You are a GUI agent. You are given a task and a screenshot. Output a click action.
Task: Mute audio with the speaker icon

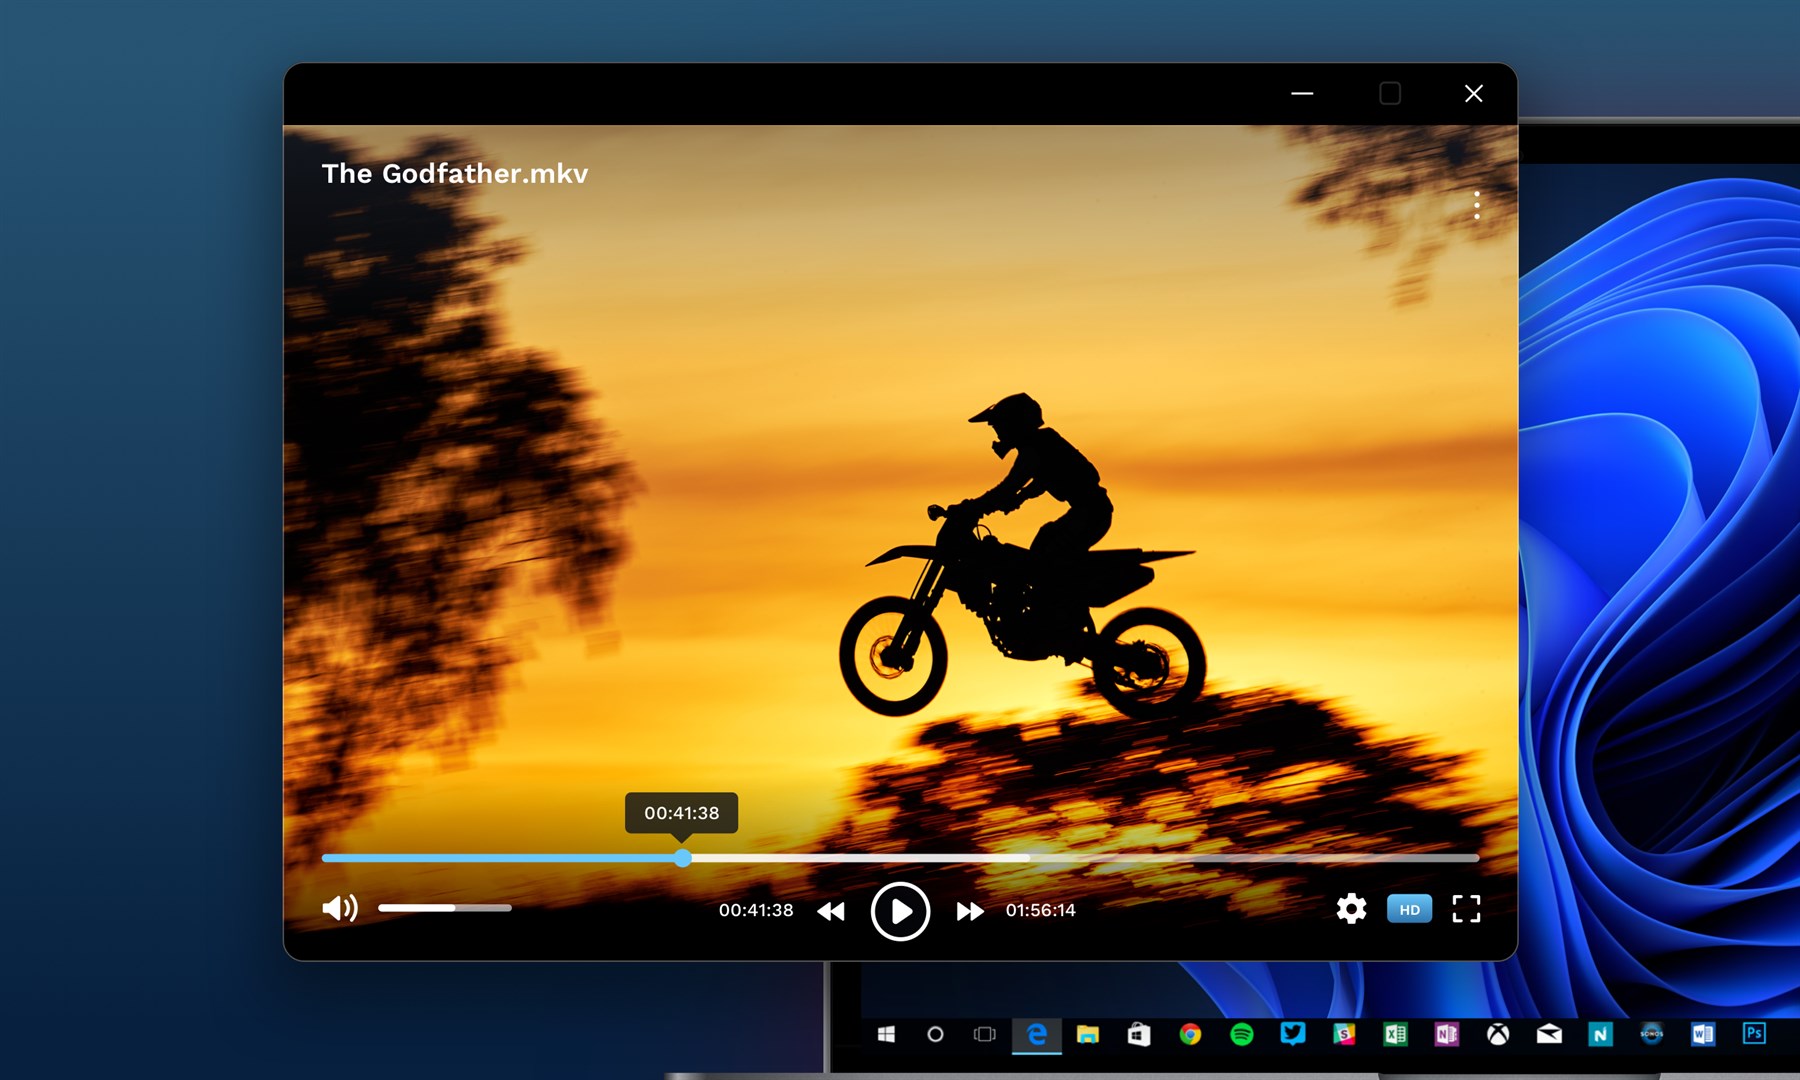click(340, 908)
